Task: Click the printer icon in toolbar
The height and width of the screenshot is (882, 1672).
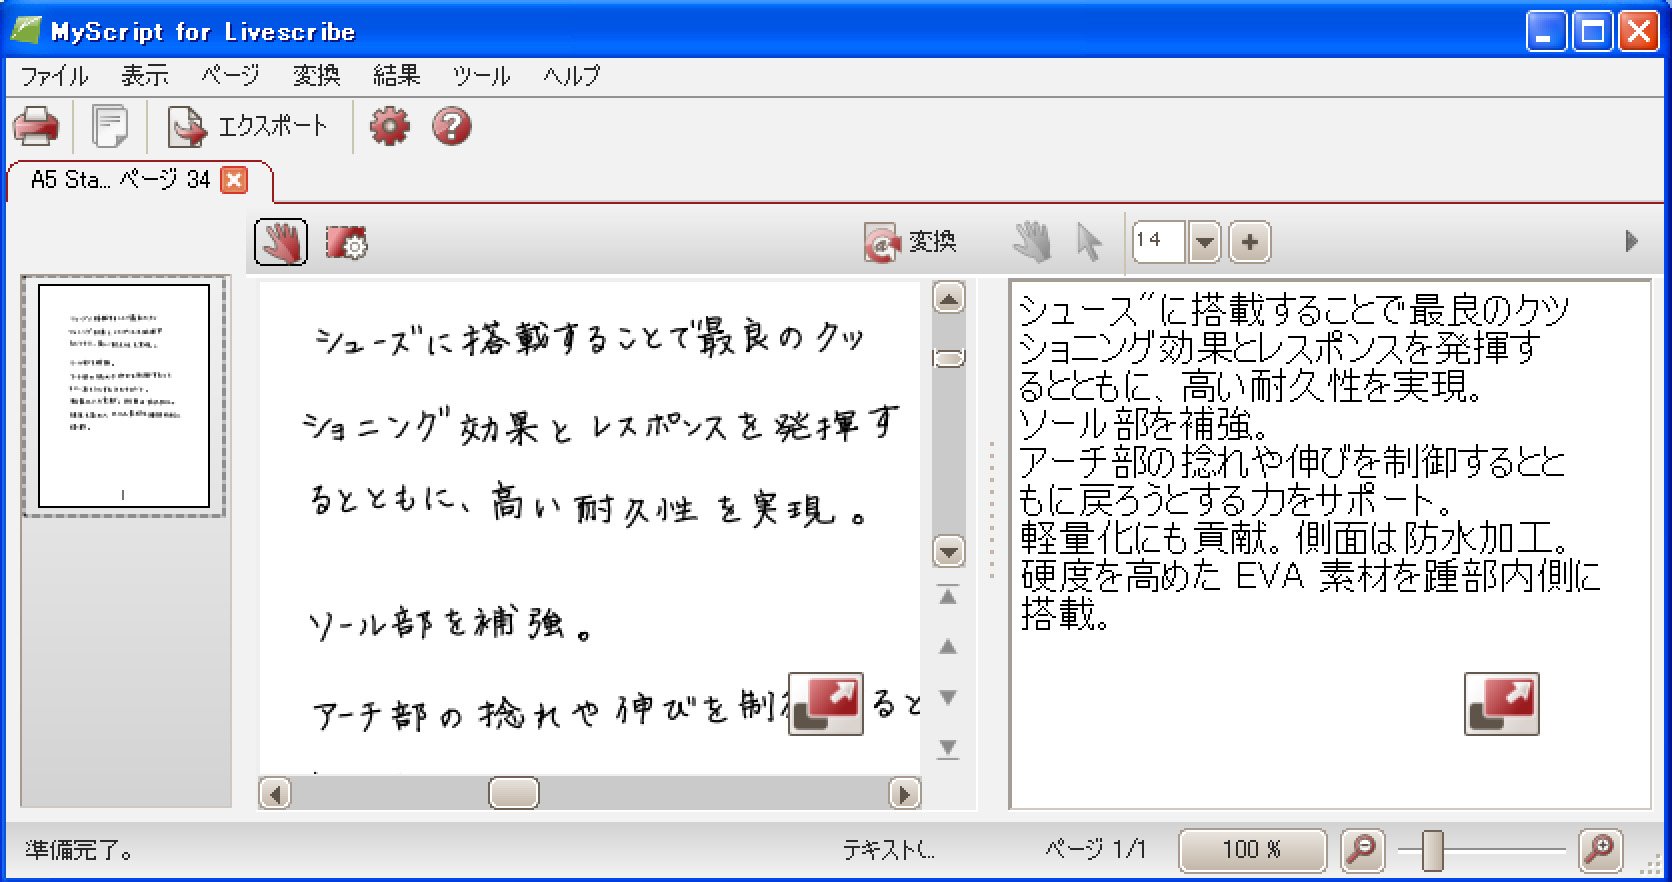Action: point(36,127)
